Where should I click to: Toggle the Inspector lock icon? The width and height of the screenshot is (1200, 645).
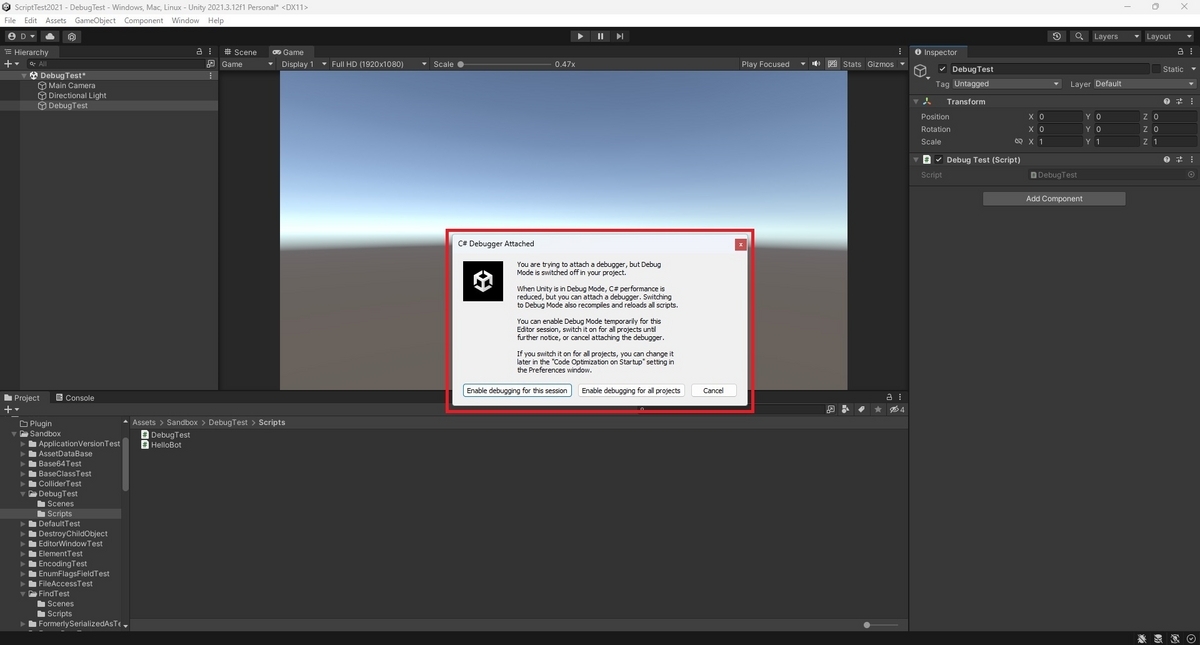[x=1180, y=52]
